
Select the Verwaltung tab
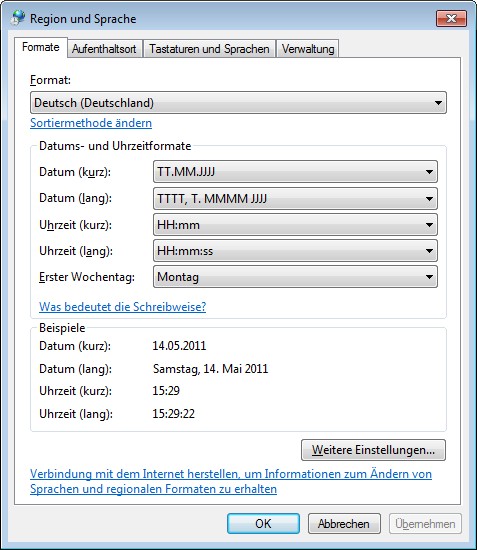coord(308,49)
